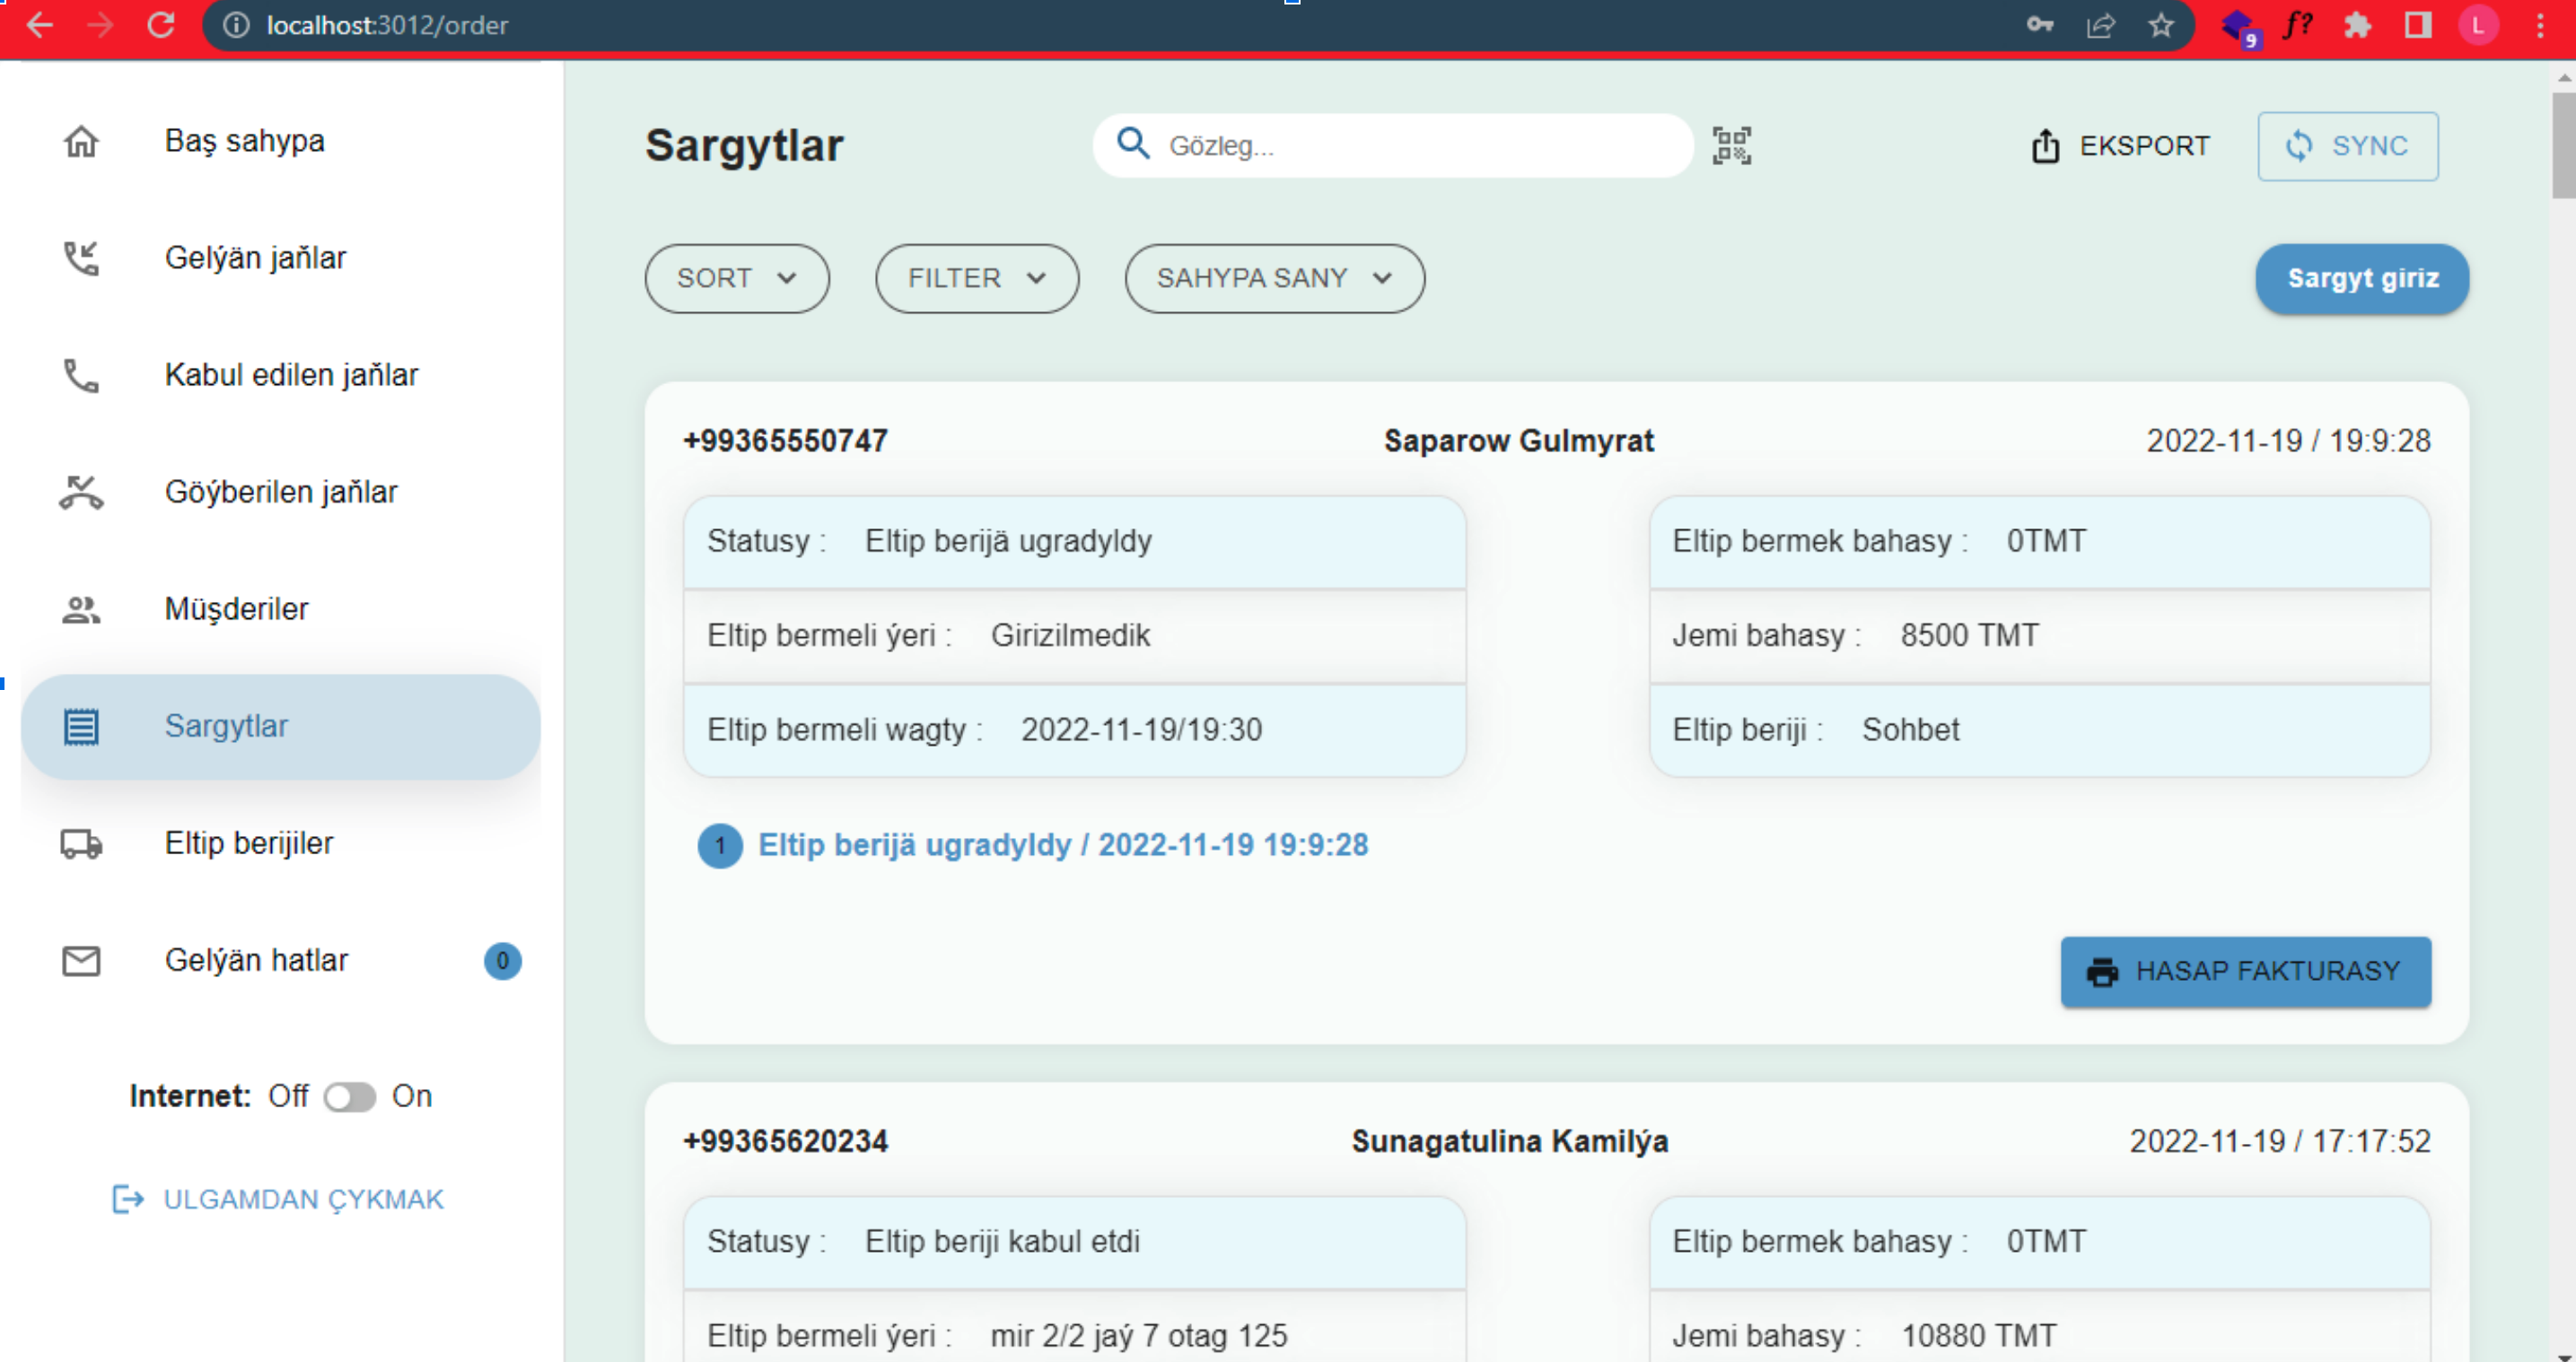
Task: Open Göýberilen jaňlar missed calls icon
Action: pos(81,492)
